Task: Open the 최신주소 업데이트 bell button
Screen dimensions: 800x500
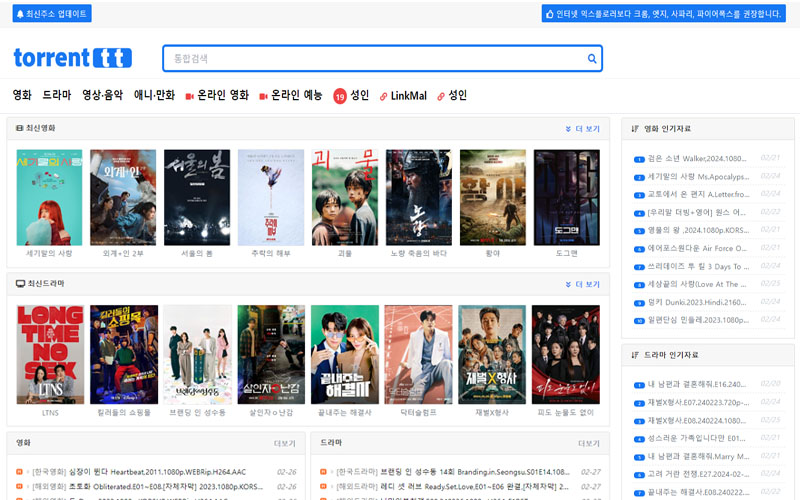Action: point(52,14)
